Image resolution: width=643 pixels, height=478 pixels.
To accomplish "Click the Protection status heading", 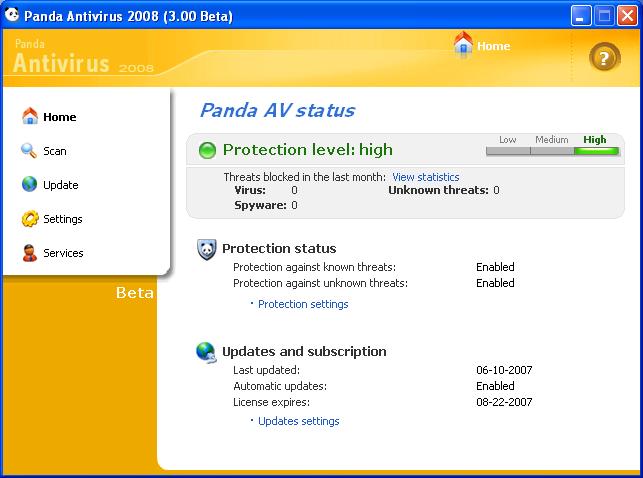I will (x=279, y=248).
